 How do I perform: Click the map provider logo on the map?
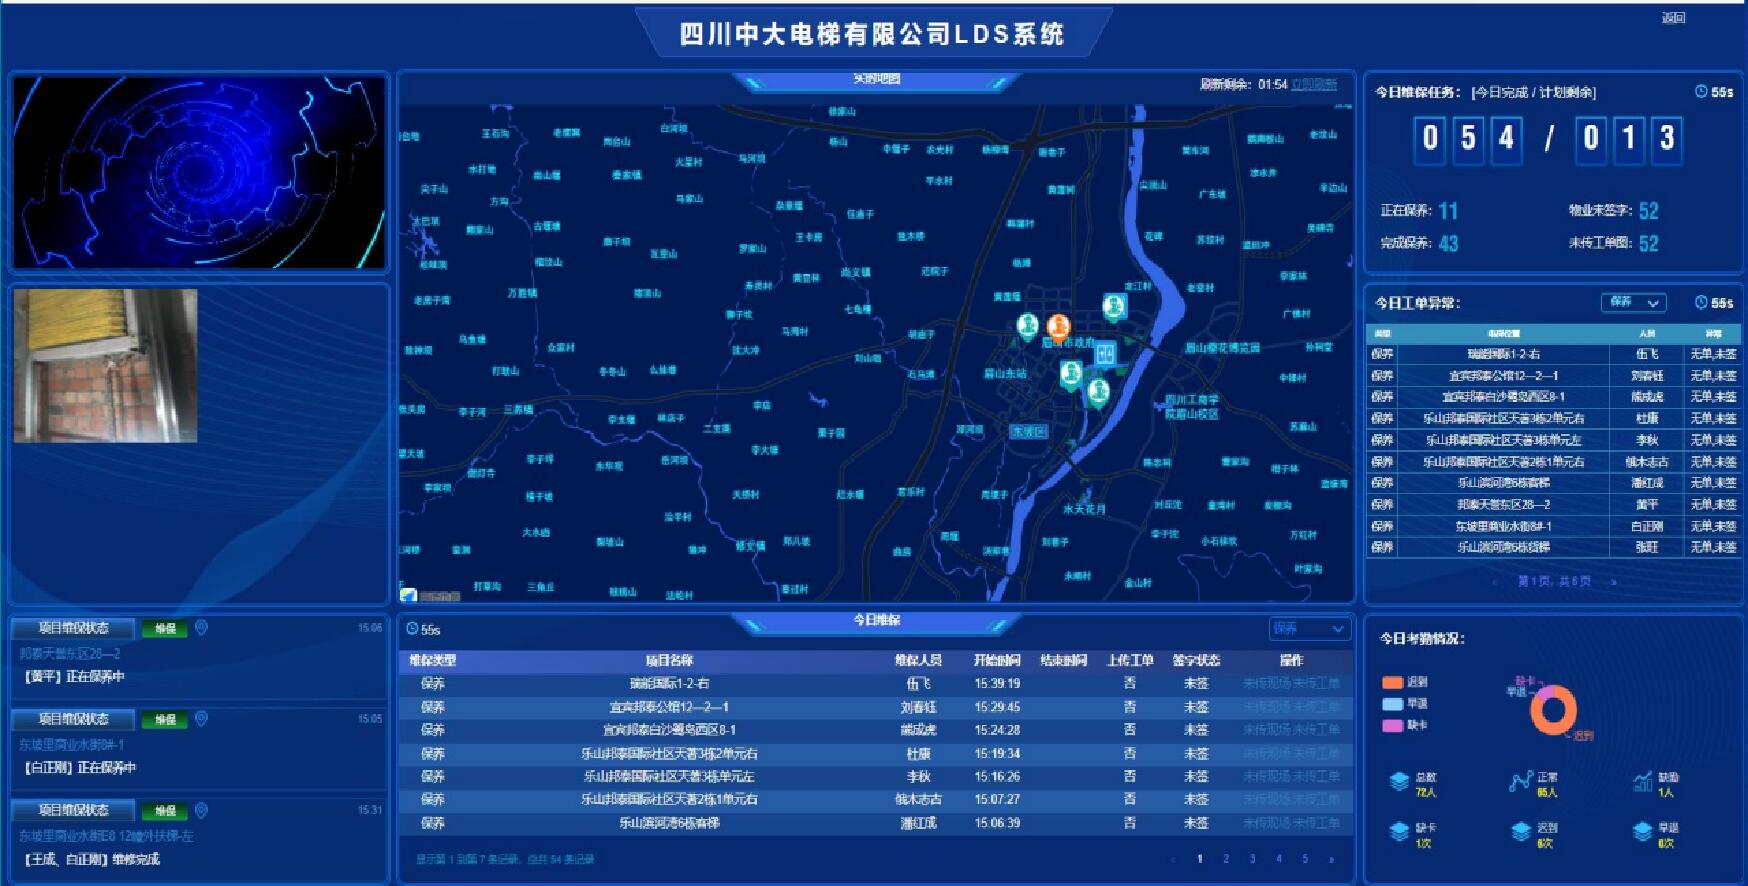click(x=409, y=595)
